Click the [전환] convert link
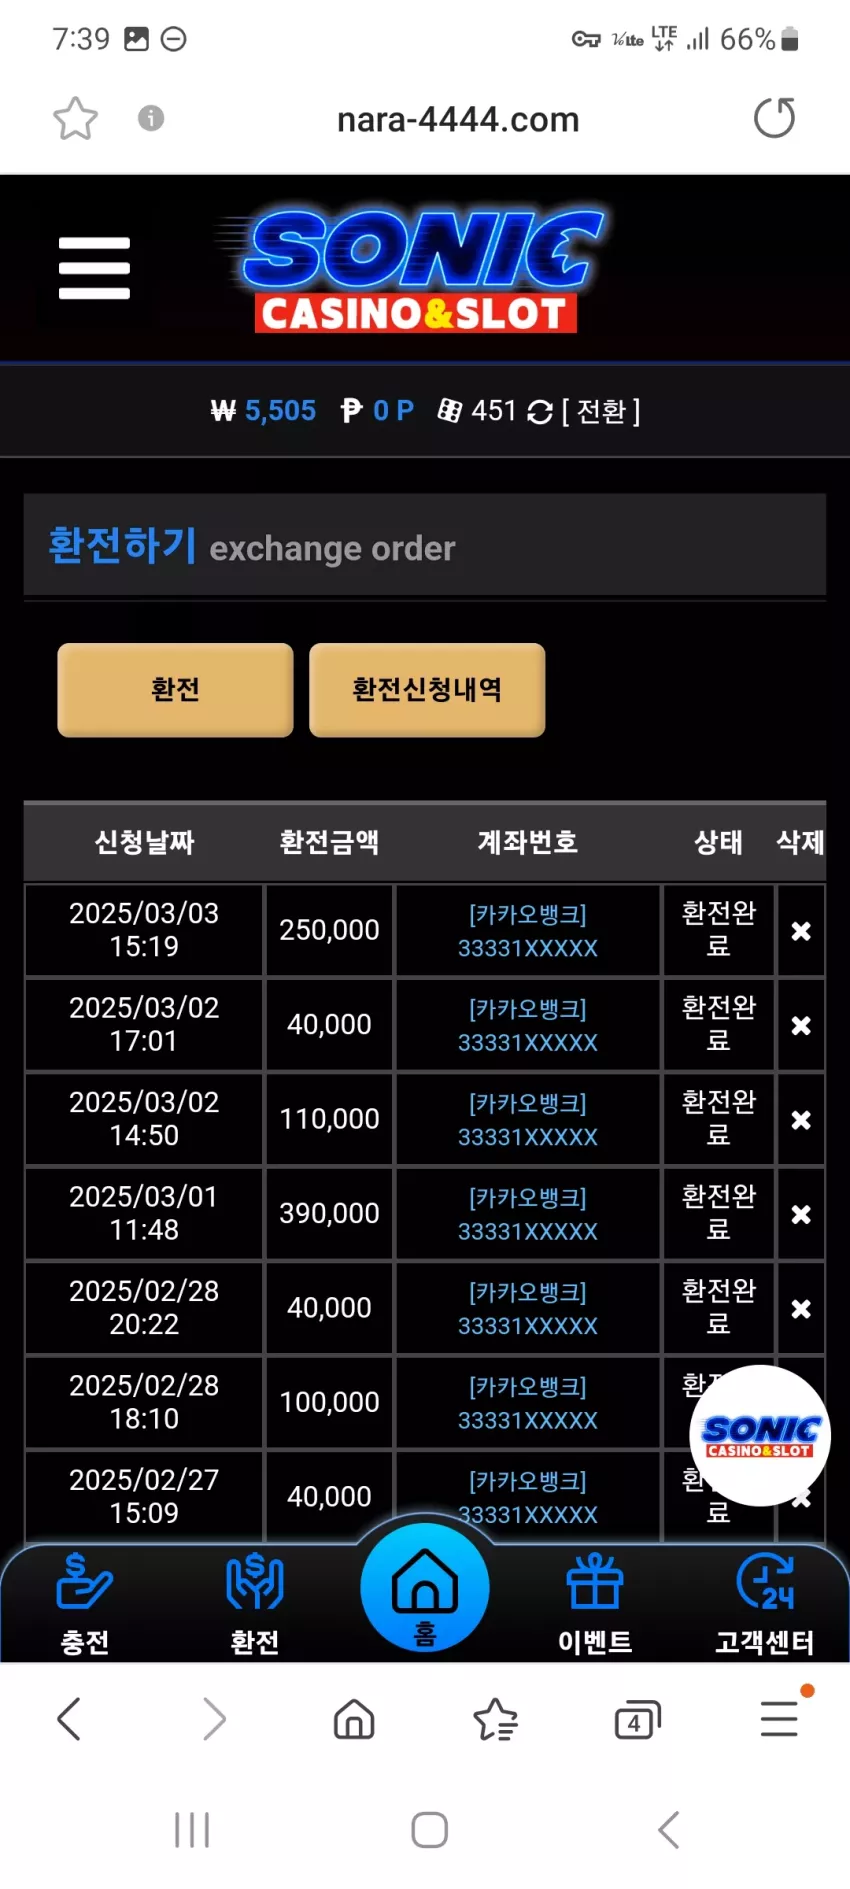This screenshot has width=850, height=1889. [601, 412]
